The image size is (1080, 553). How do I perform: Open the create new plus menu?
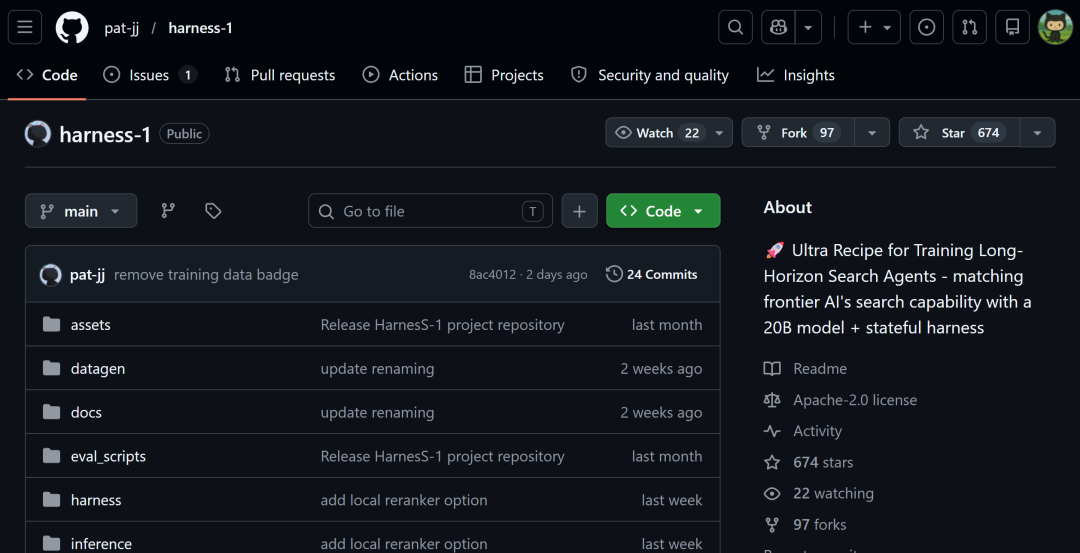click(874, 28)
